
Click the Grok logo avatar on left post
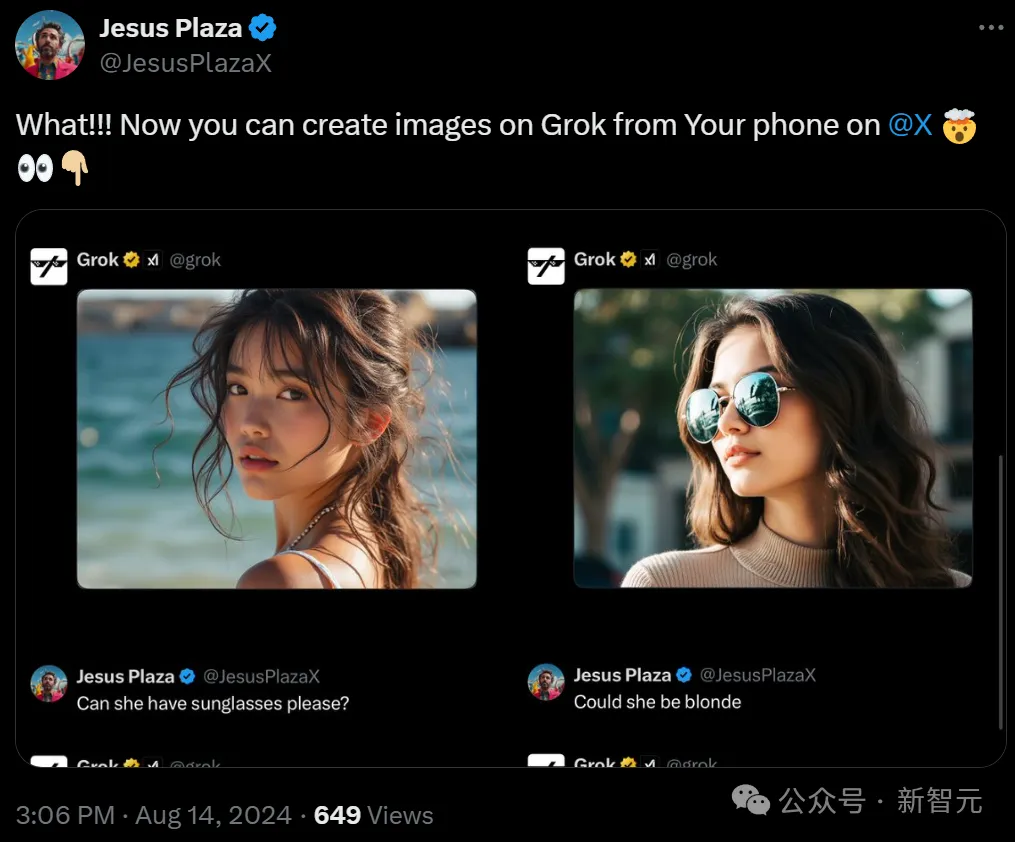point(49,266)
